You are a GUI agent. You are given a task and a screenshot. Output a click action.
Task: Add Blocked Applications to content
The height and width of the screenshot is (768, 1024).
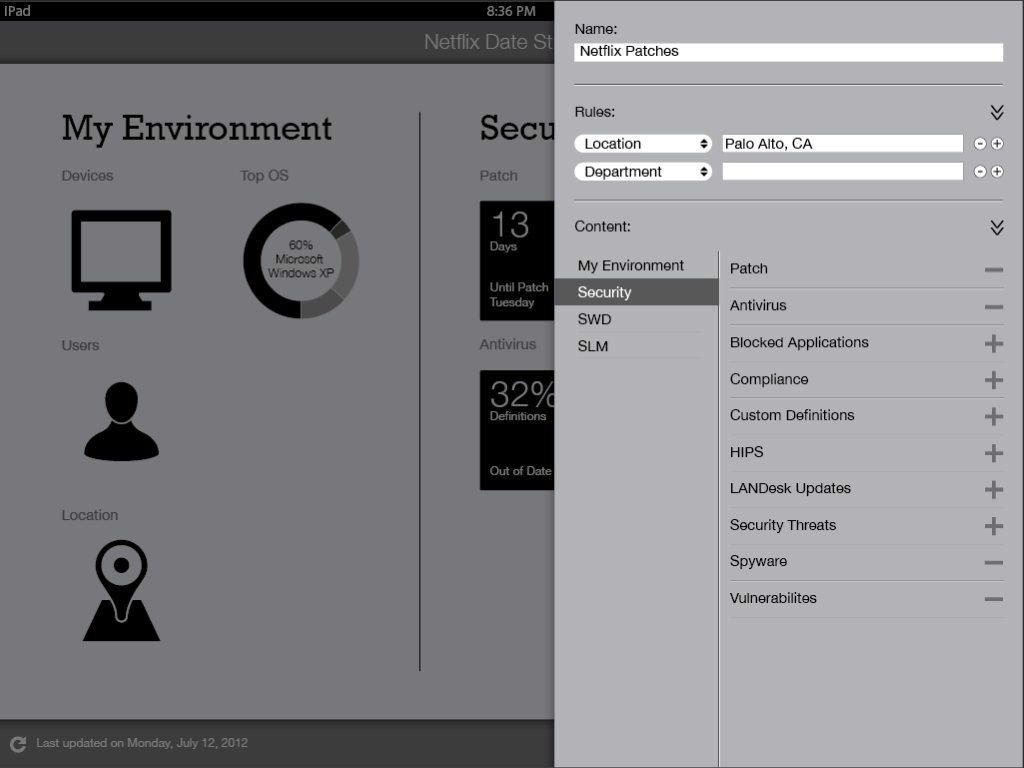point(994,343)
